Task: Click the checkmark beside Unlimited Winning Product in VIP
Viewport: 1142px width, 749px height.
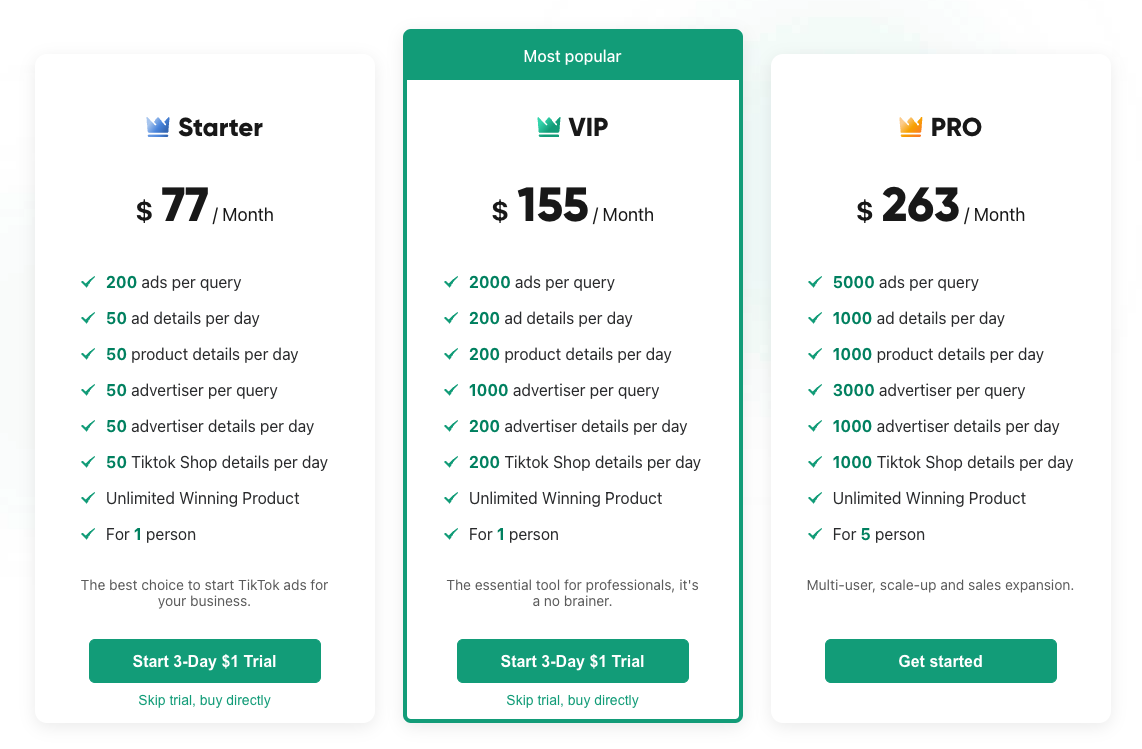Action: [451, 498]
